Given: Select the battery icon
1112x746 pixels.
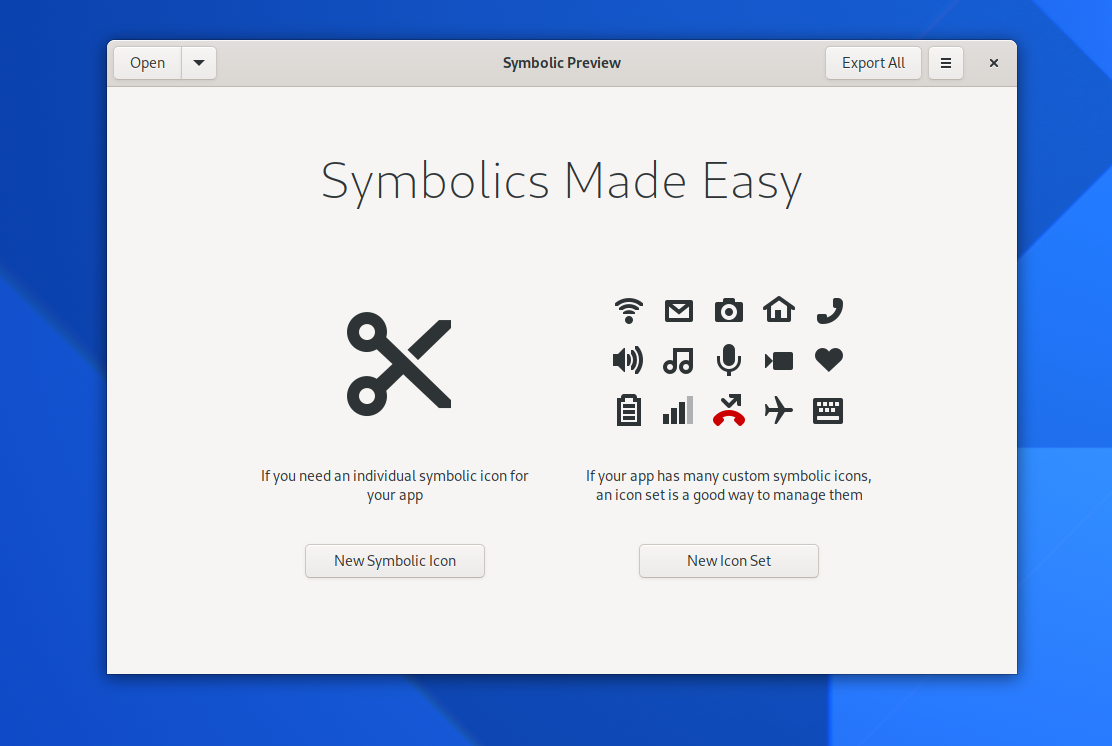Looking at the screenshot, I should coord(628,410).
